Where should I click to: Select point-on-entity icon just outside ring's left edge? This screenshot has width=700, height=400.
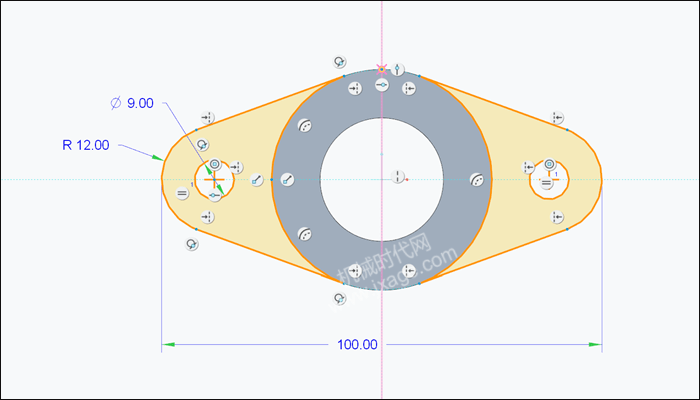pos(257,180)
